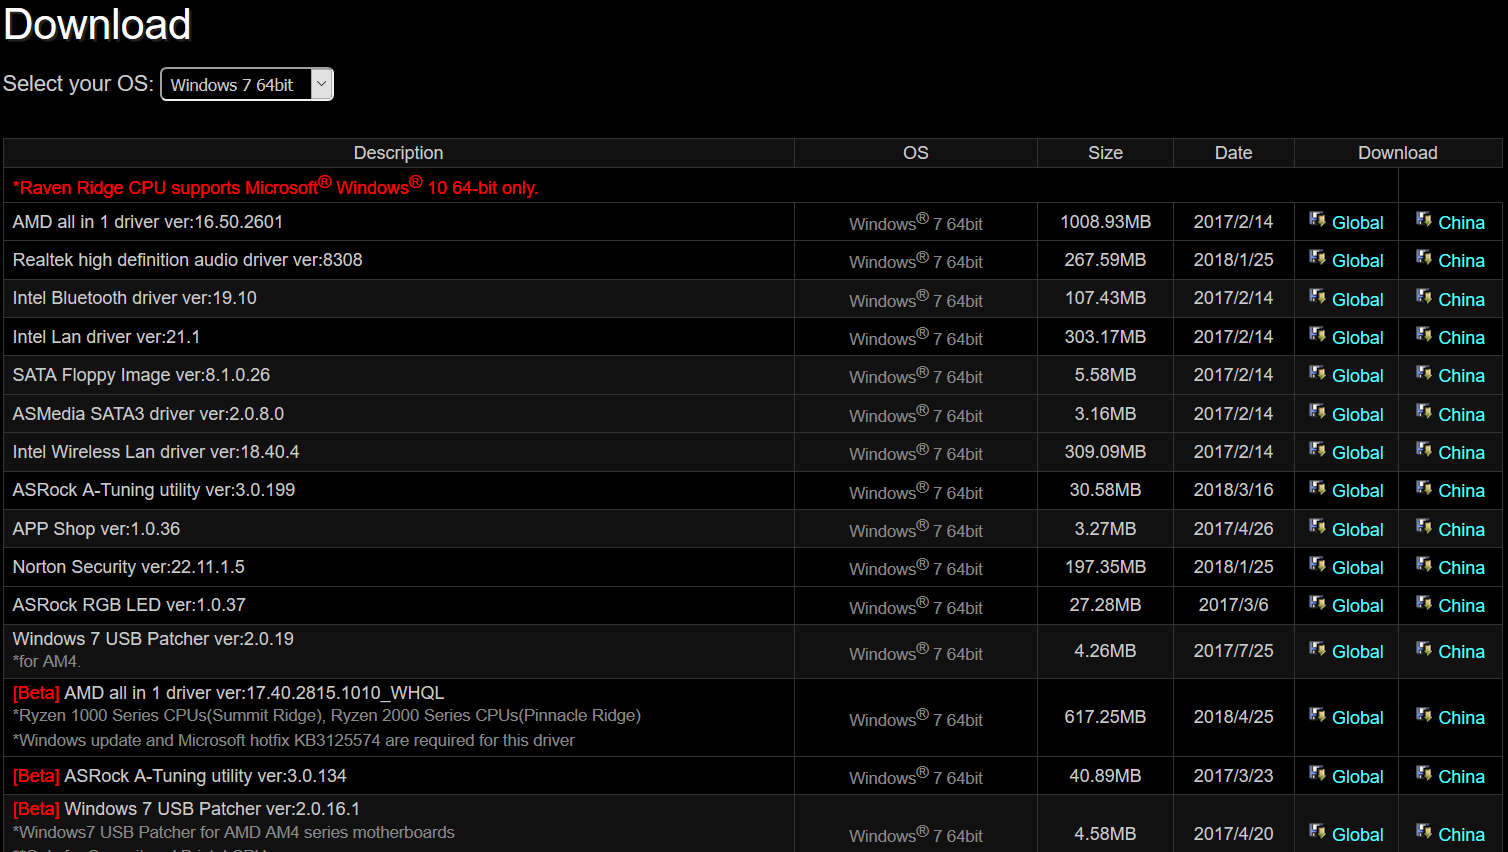Download Beta A-Tuning ver:3.0.134 via Global link
Image resolution: width=1508 pixels, height=852 pixels.
[x=1358, y=777]
